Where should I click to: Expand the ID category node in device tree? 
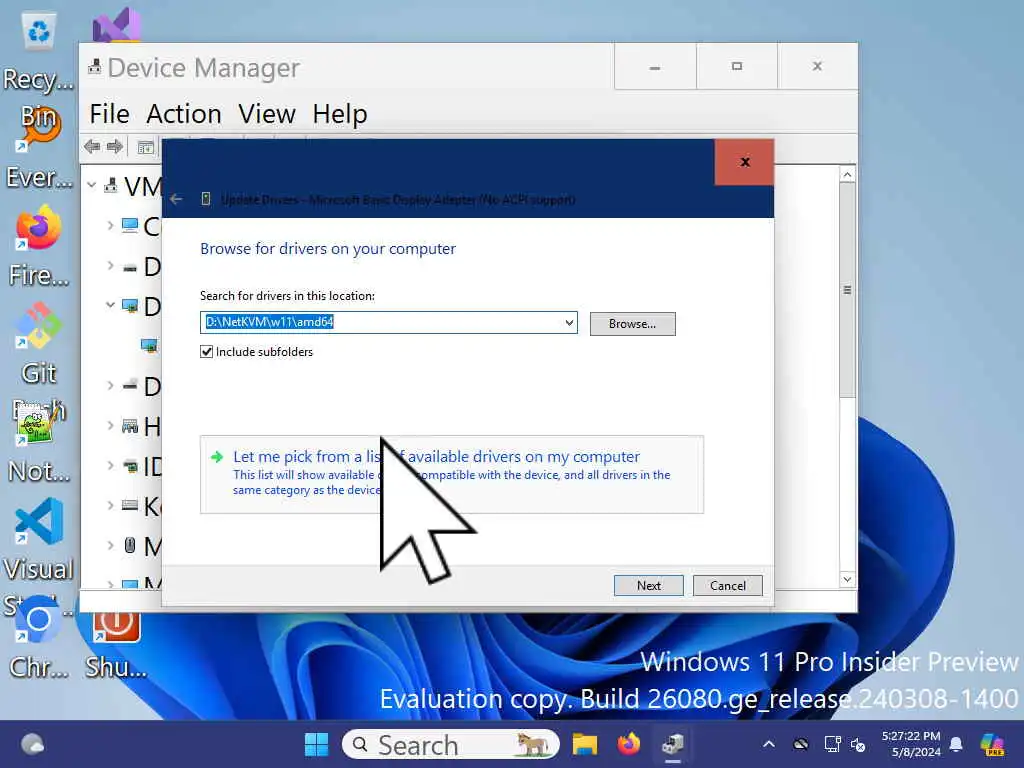[x=110, y=465]
